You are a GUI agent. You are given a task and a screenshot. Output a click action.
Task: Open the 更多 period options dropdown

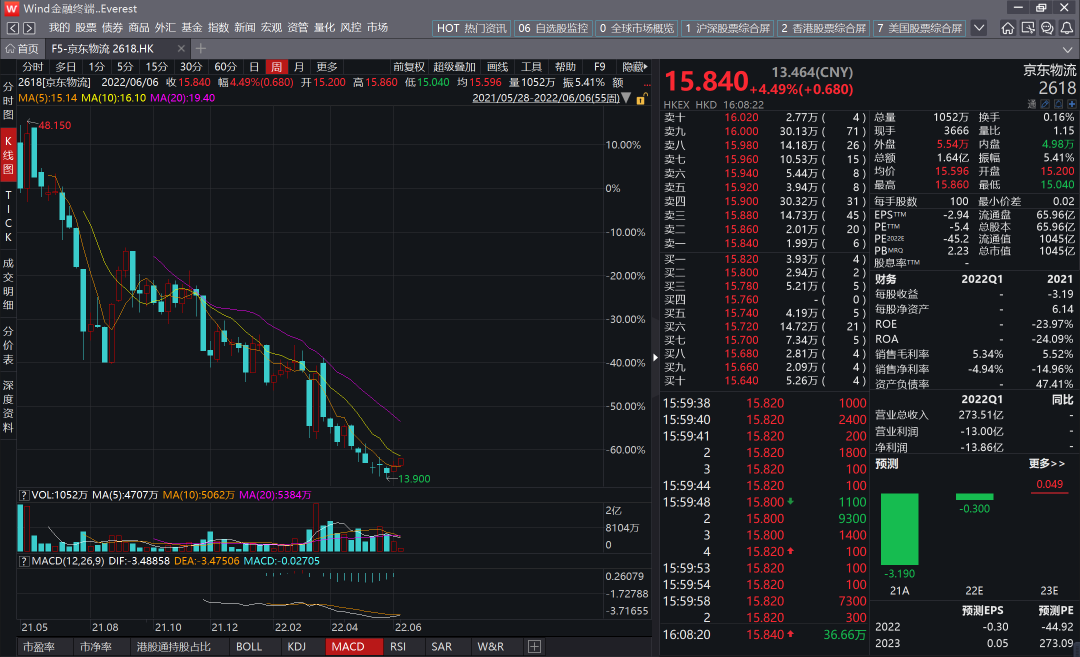pos(327,67)
